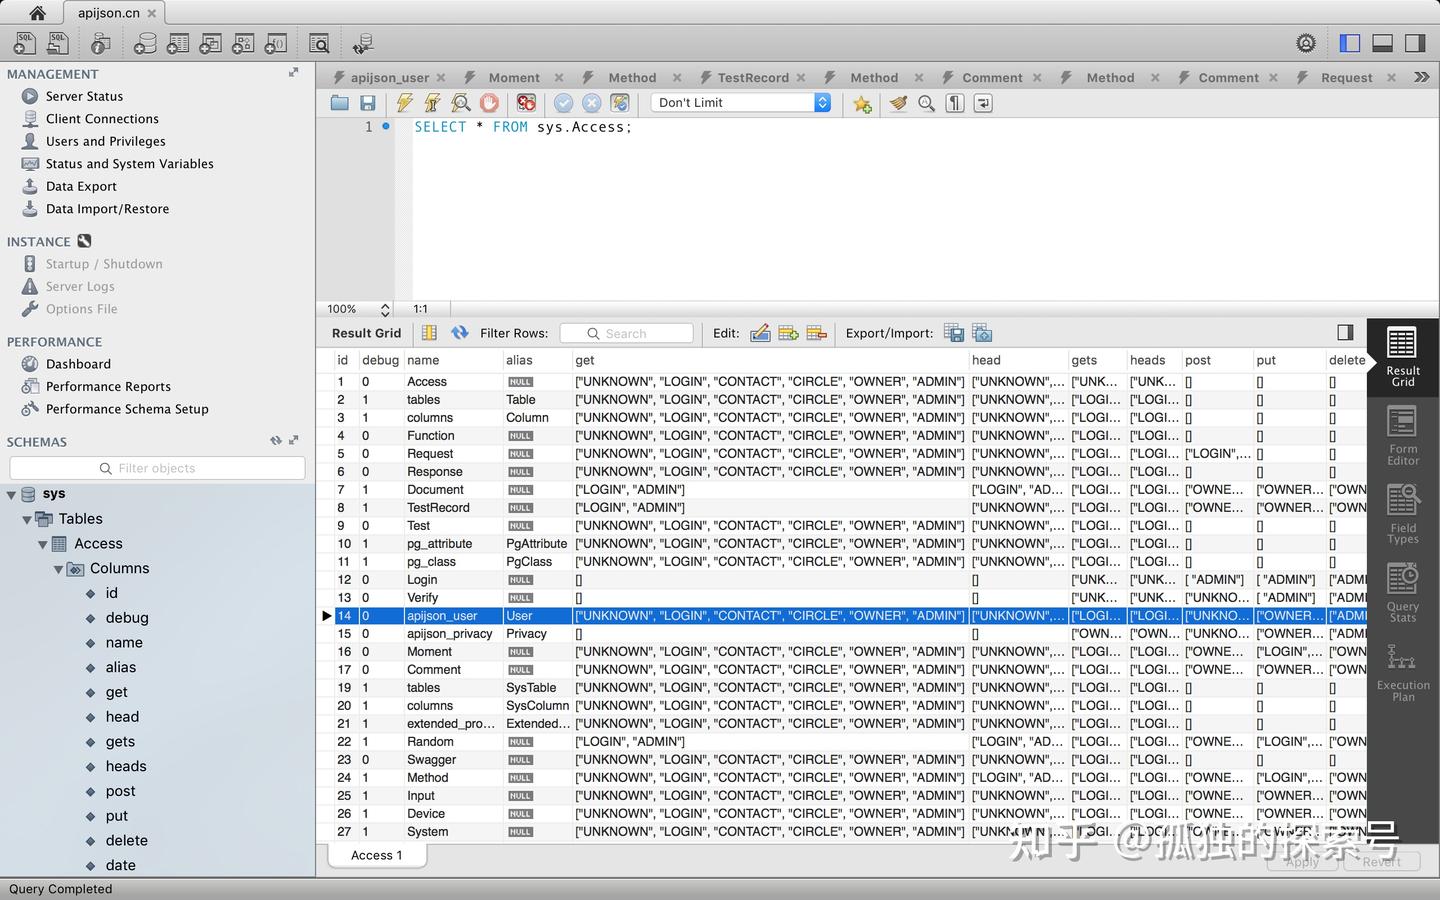This screenshot has height=900, width=1440.
Task: Open the create new schema tool
Action: 145,43
